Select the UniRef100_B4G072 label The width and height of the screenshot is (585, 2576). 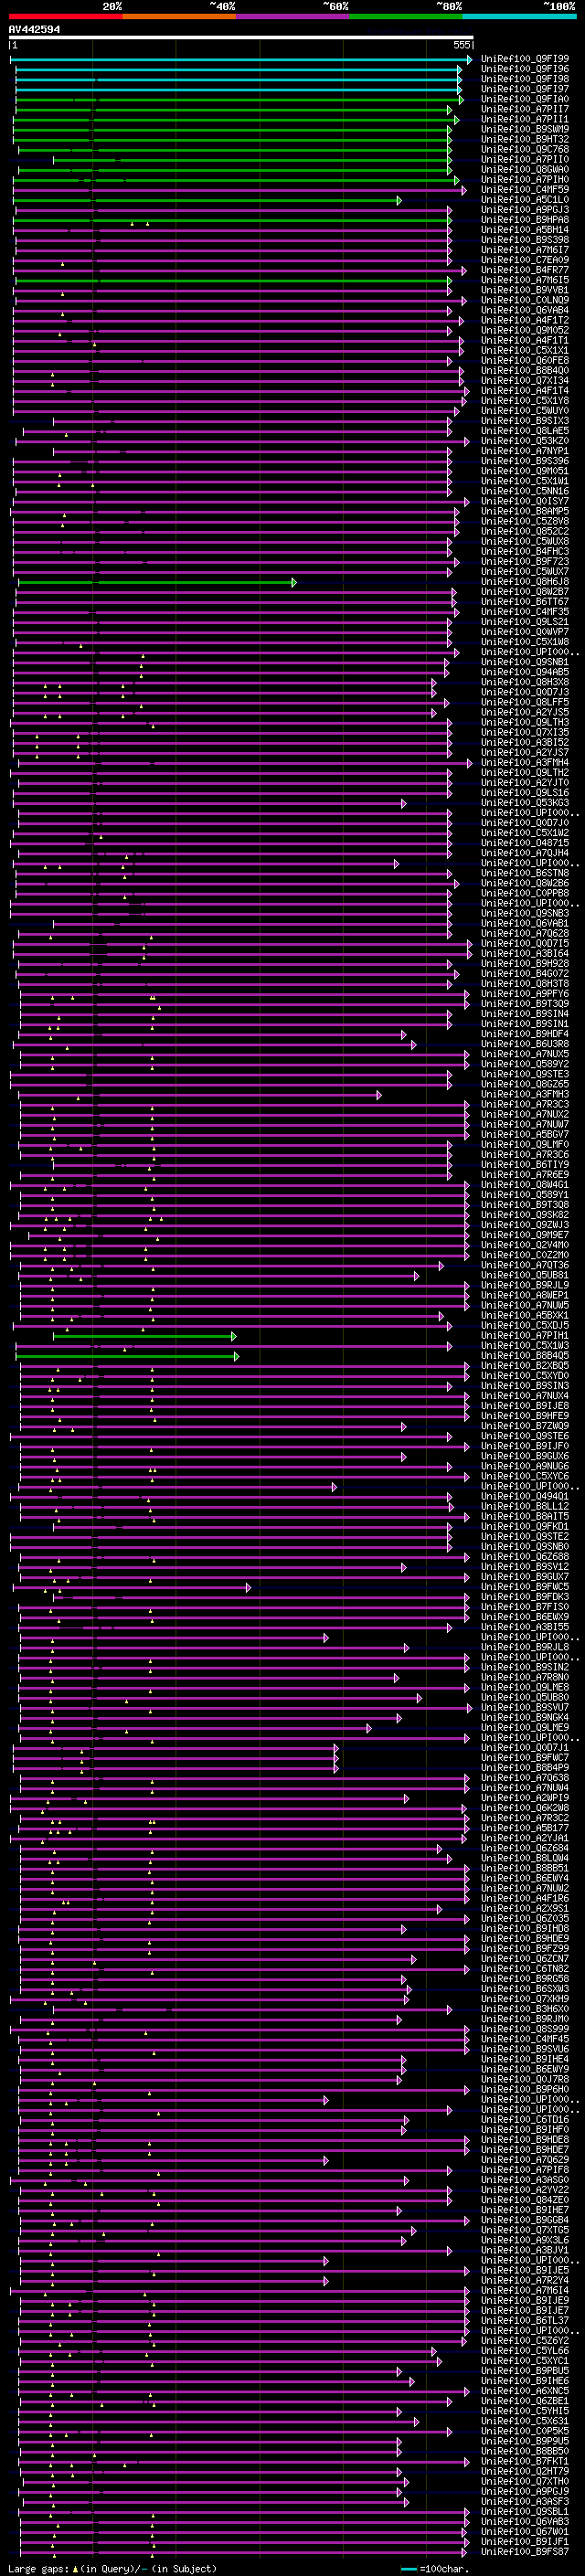525,973
